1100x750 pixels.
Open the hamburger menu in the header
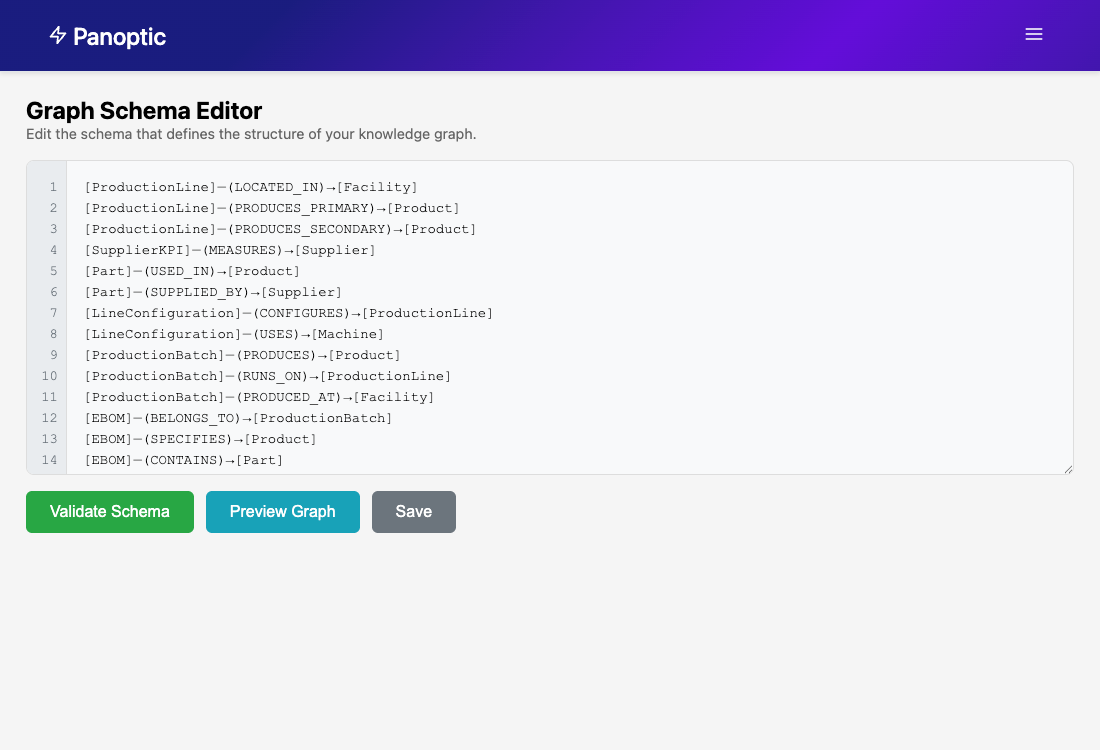[1034, 35]
